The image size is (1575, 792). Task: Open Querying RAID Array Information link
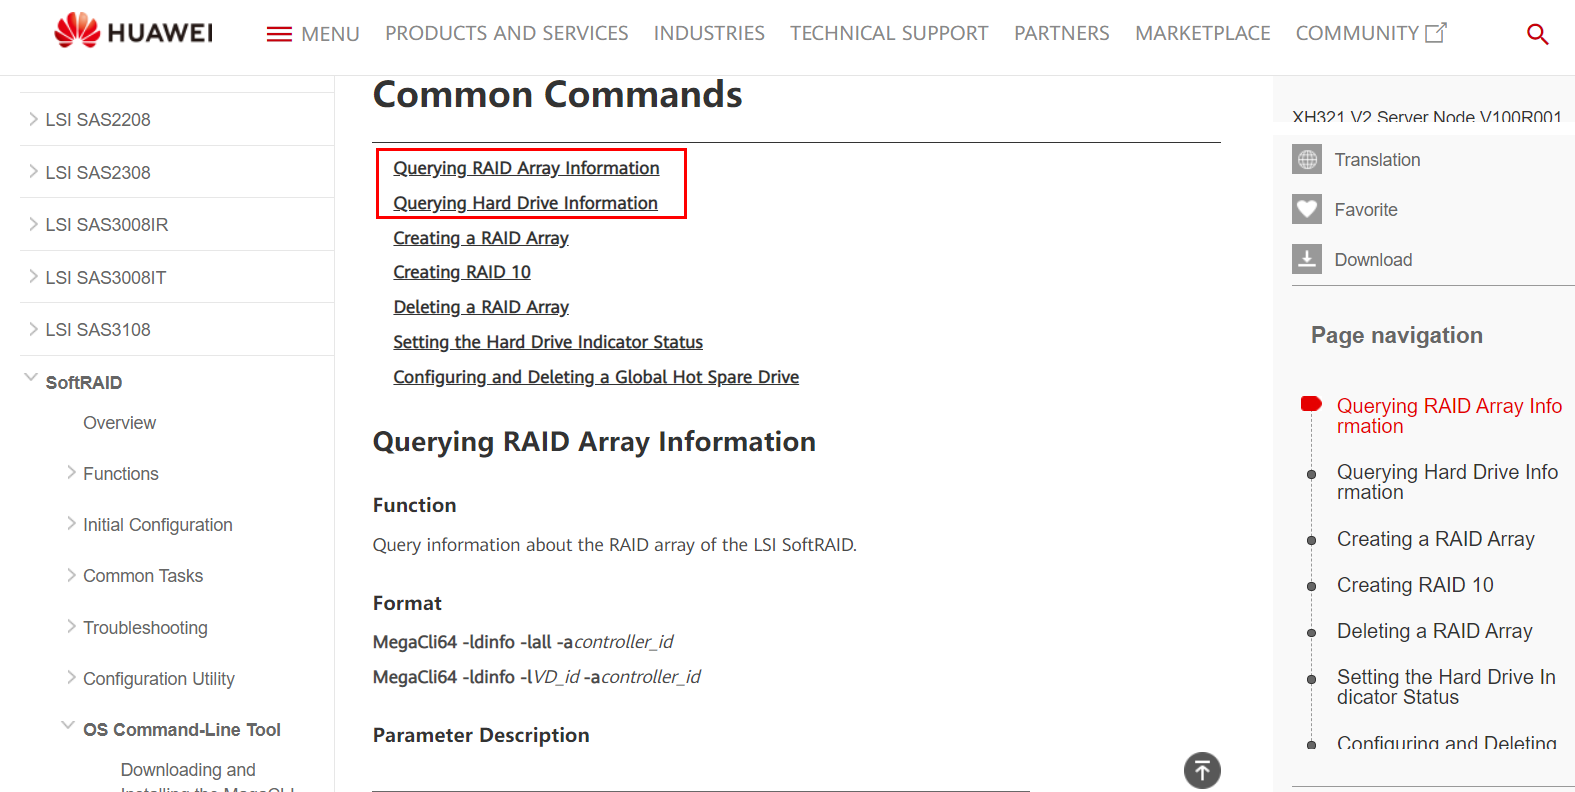pos(526,168)
